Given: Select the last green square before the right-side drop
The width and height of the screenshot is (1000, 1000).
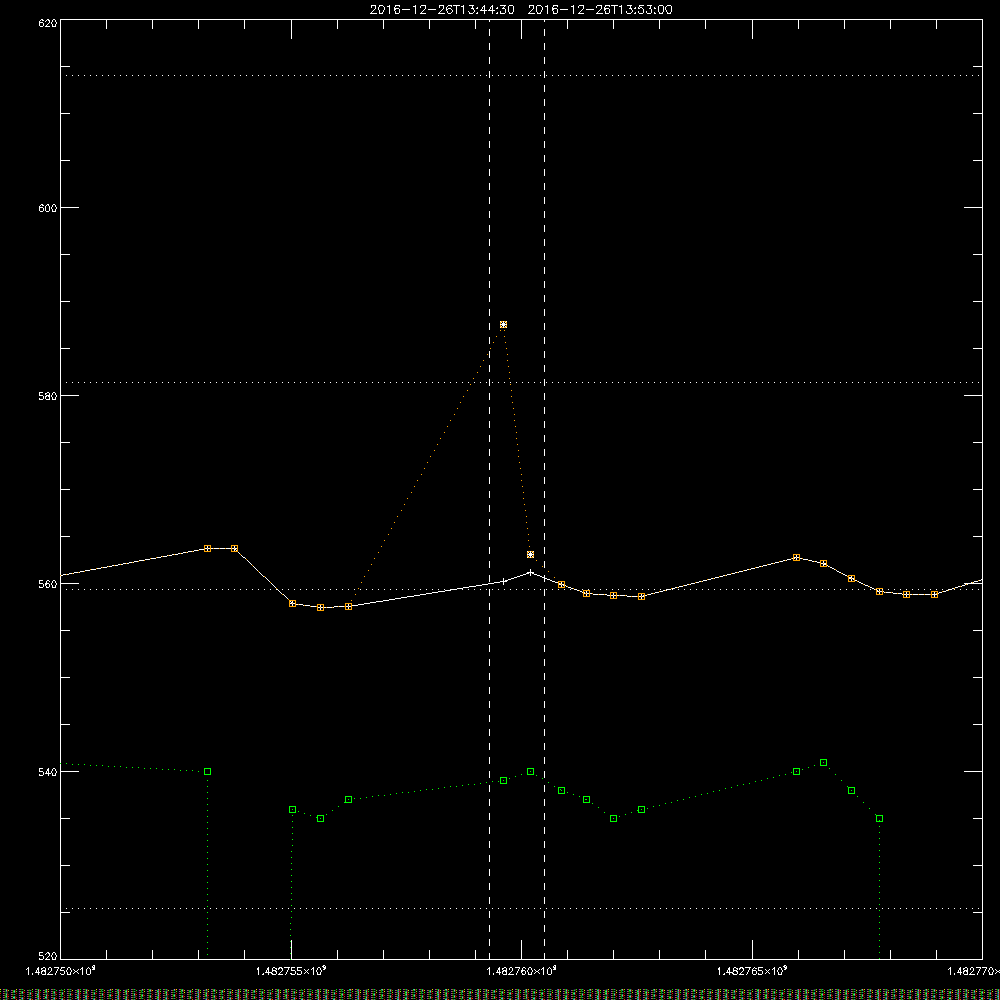Looking at the screenshot, I should tap(879, 819).
